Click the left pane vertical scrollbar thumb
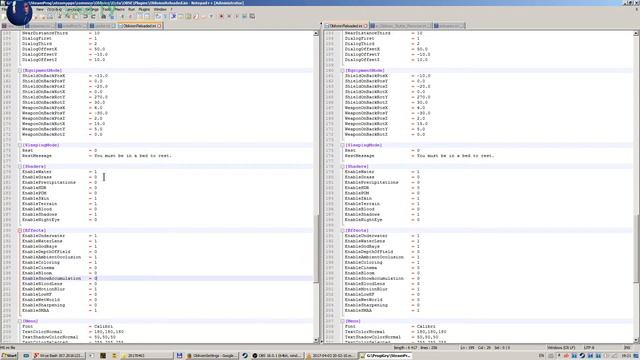The height and width of the screenshot is (360, 640). (x=316, y=248)
